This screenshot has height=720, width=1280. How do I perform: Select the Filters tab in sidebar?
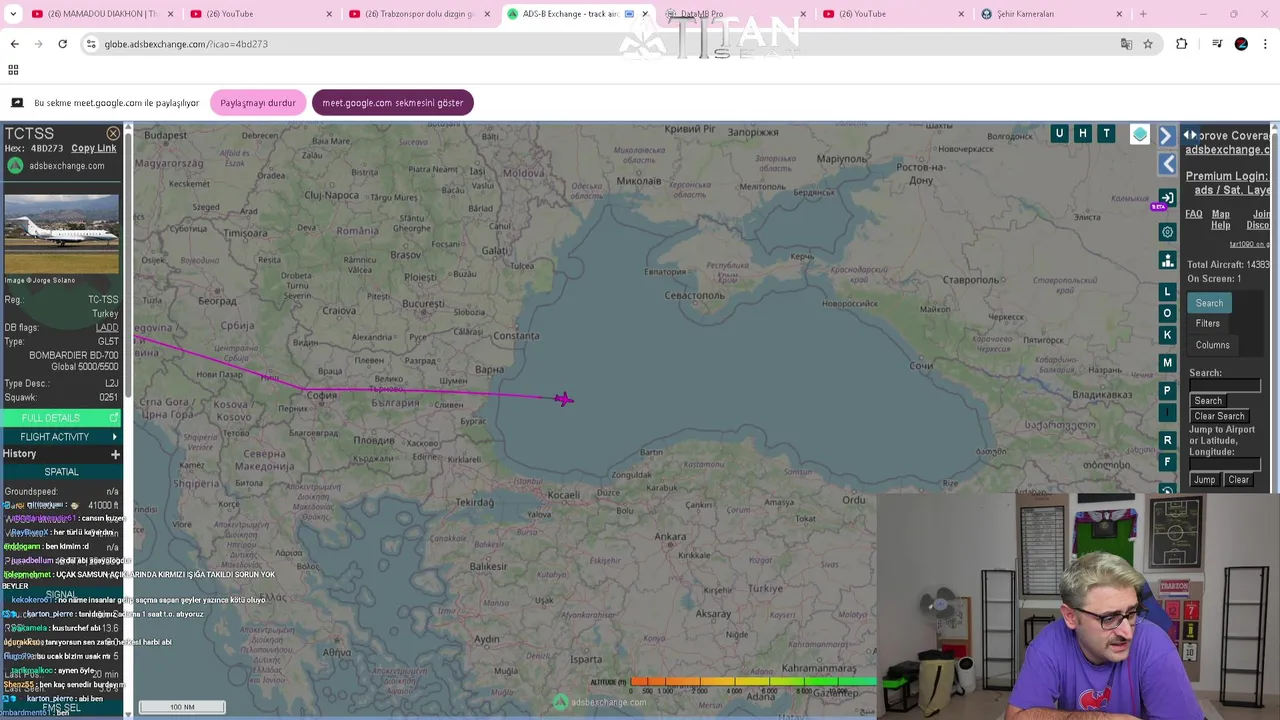(x=1208, y=323)
